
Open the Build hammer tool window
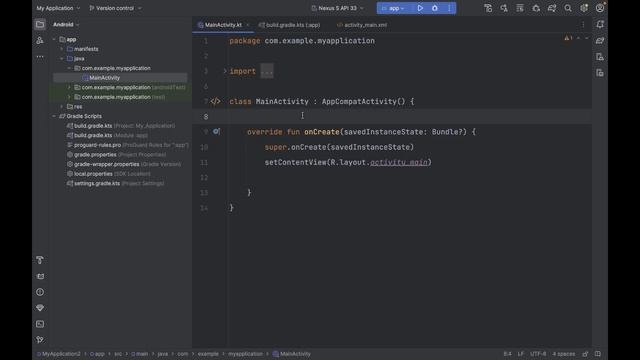coord(40,260)
